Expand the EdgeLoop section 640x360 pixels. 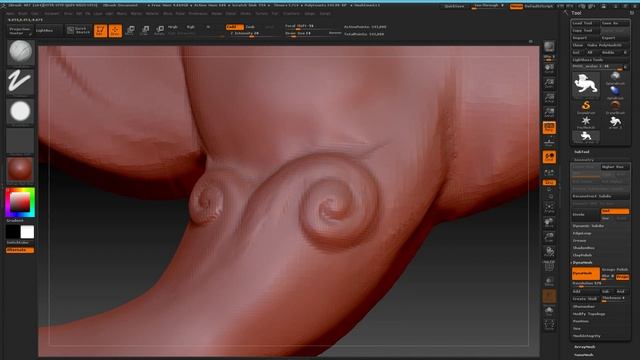coord(582,233)
